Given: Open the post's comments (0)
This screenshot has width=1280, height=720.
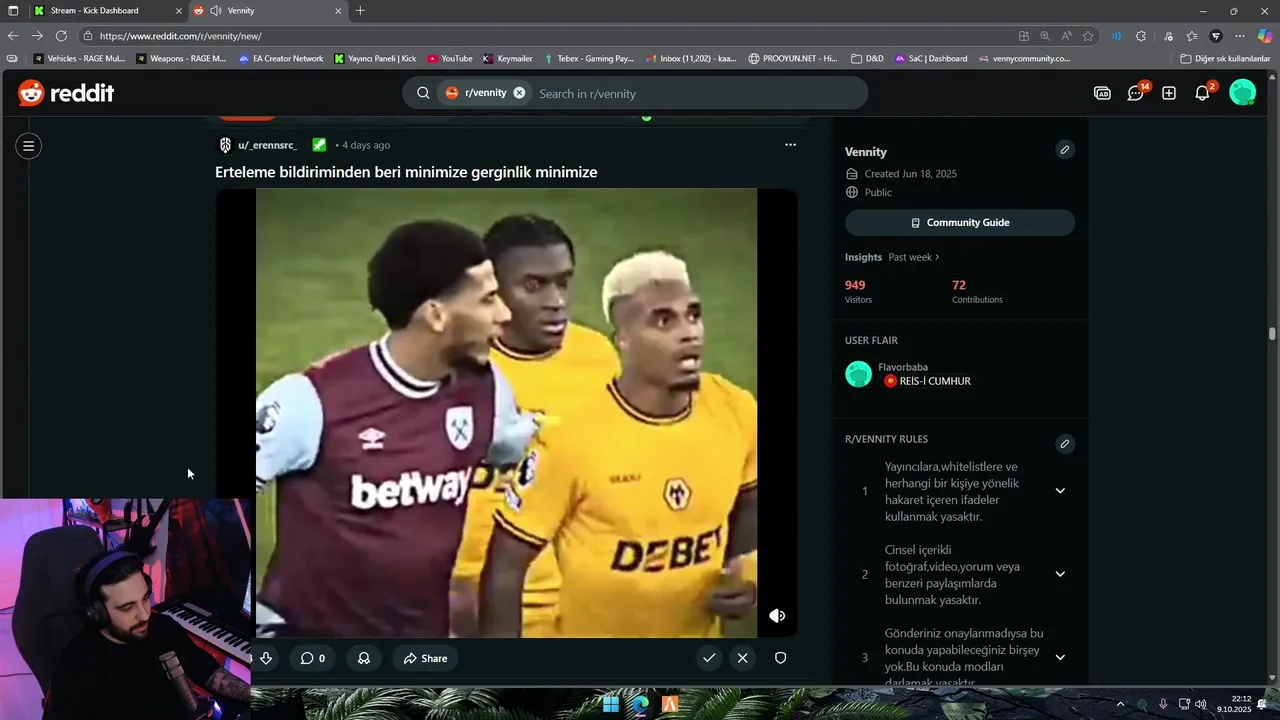Looking at the screenshot, I should pyautogui.click(x=313, y=658).
